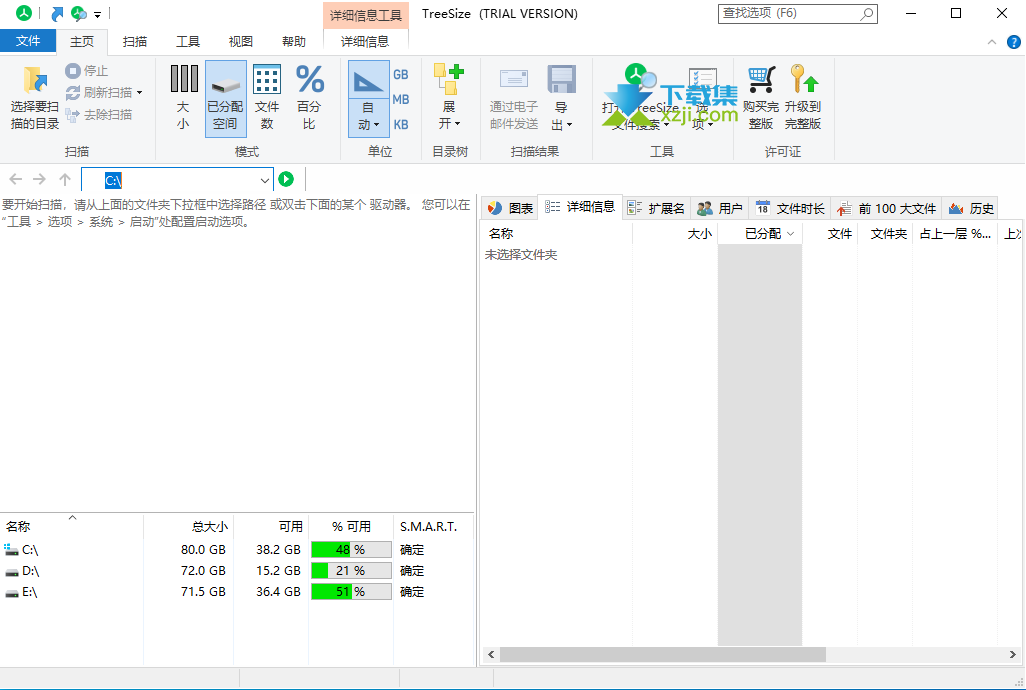Open the Top 100 files tab
Viewport: 1026px width, 690px height.
(887, 208)
